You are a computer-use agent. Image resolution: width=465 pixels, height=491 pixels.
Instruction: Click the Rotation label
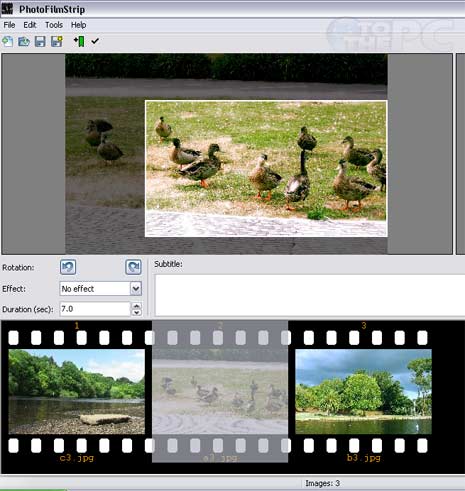18,267
